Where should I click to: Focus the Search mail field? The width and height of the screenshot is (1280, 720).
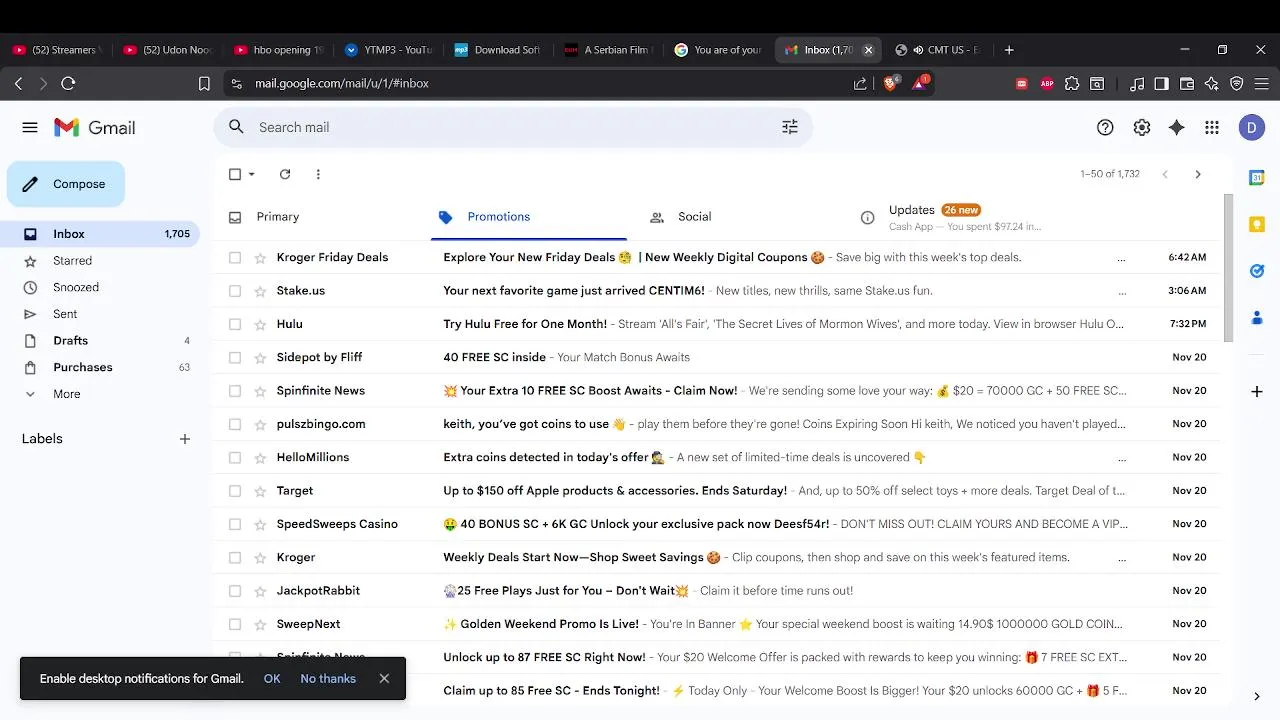(512, 127)
